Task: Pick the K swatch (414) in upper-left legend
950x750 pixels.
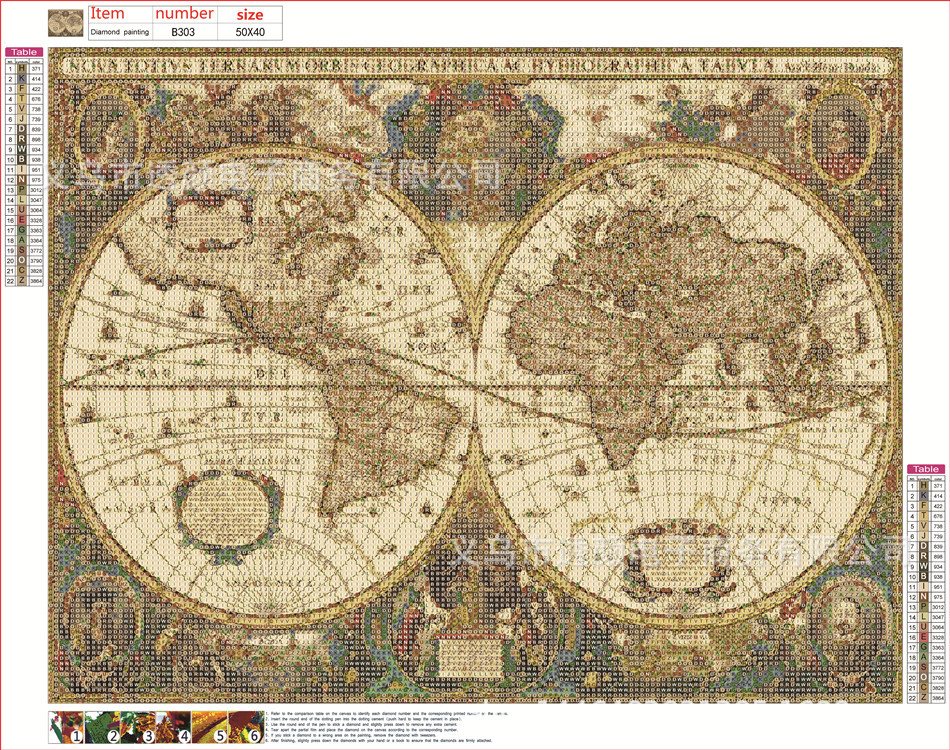Action: pos(22,79)
